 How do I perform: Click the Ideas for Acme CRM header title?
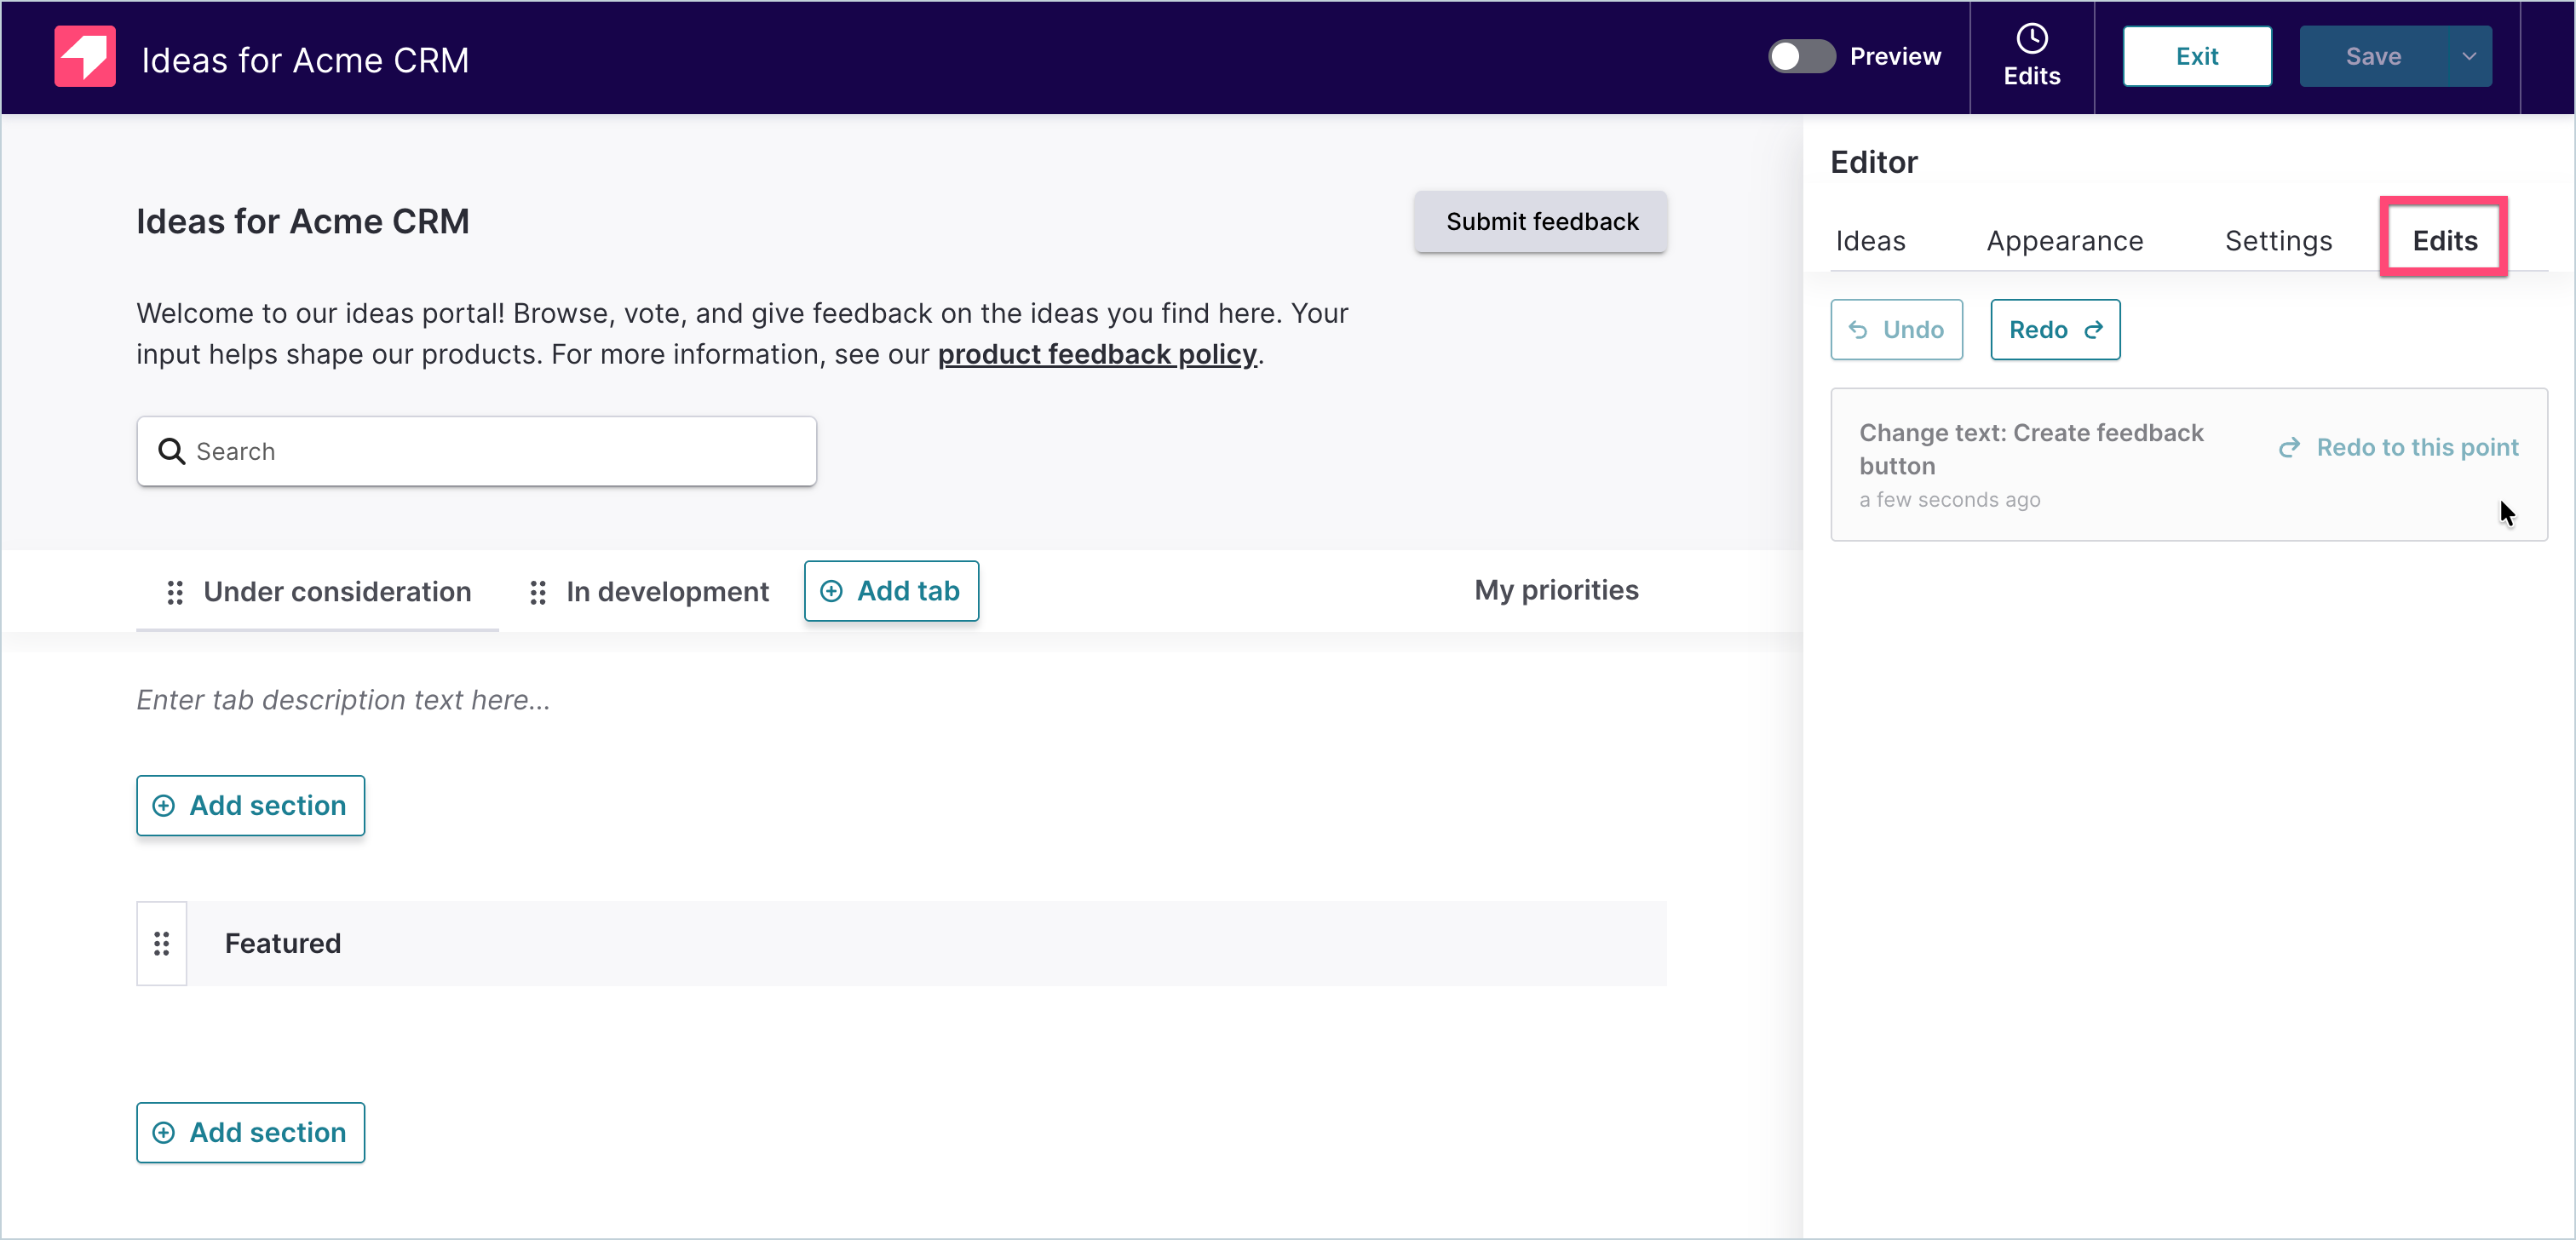point(305,60)
